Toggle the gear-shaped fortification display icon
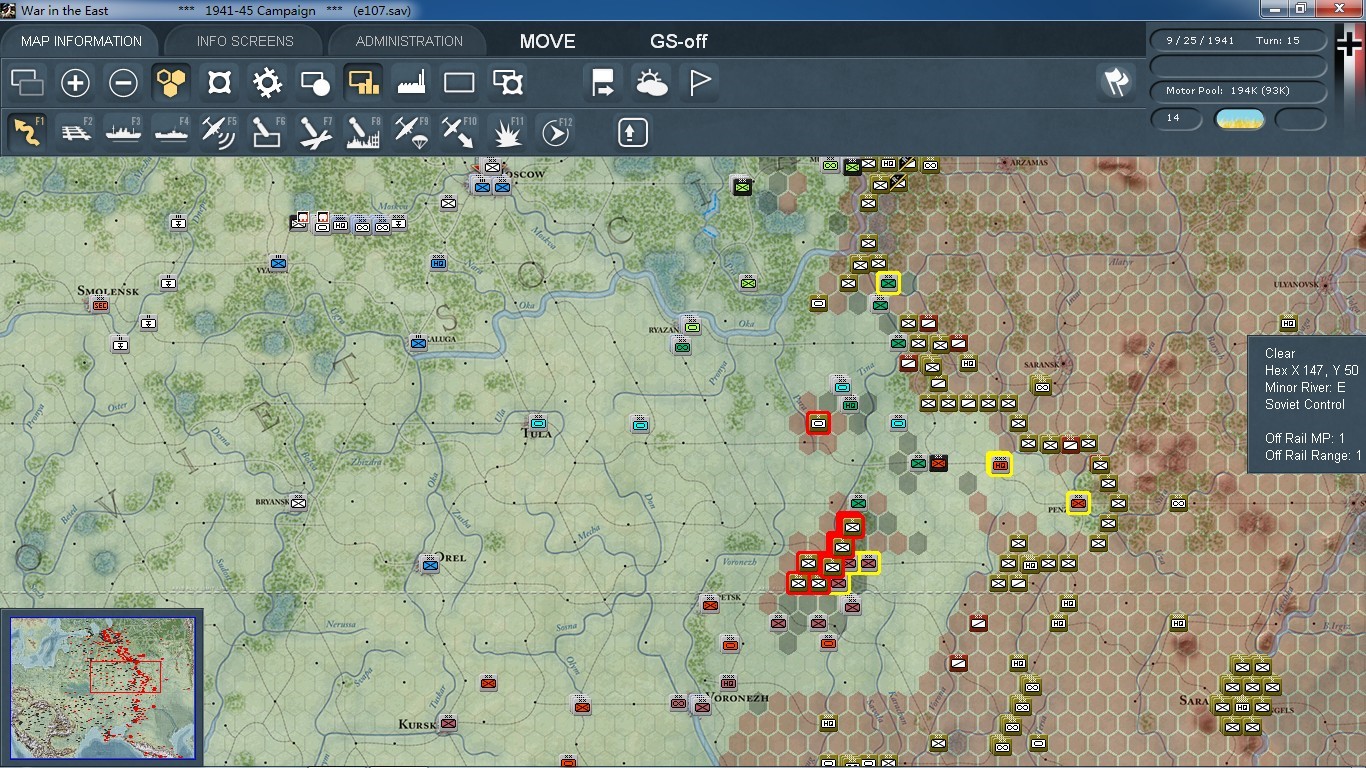1366x768 pixels. pos(267,82)
